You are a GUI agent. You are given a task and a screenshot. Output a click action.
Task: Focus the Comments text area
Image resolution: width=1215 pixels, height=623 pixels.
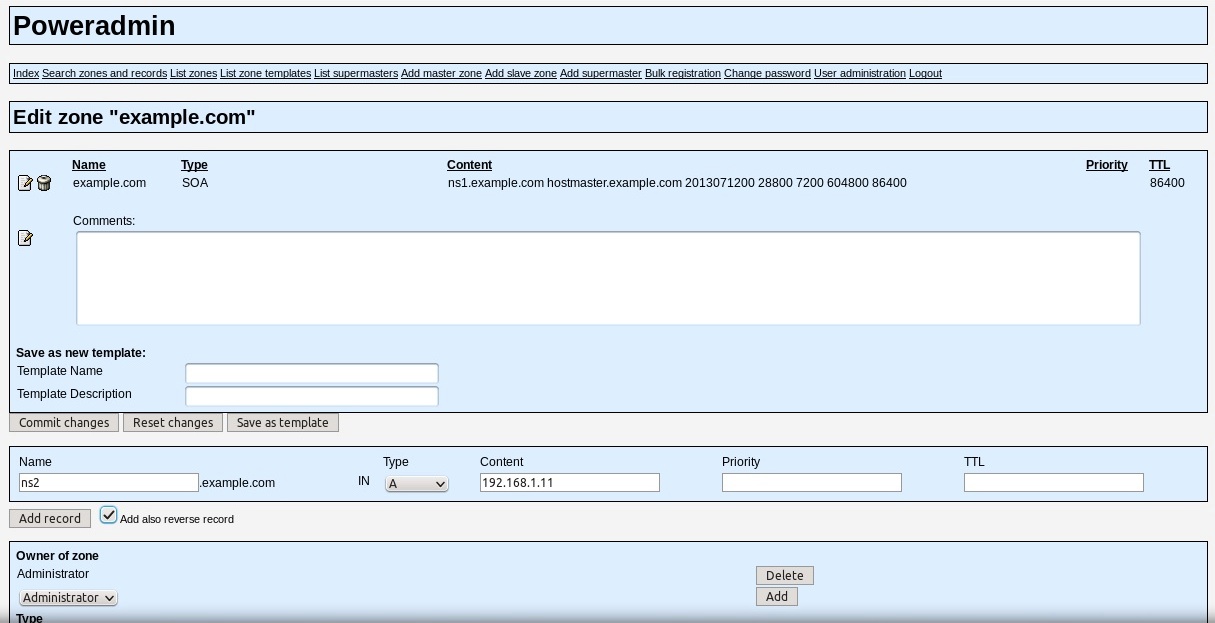(608, 278)
